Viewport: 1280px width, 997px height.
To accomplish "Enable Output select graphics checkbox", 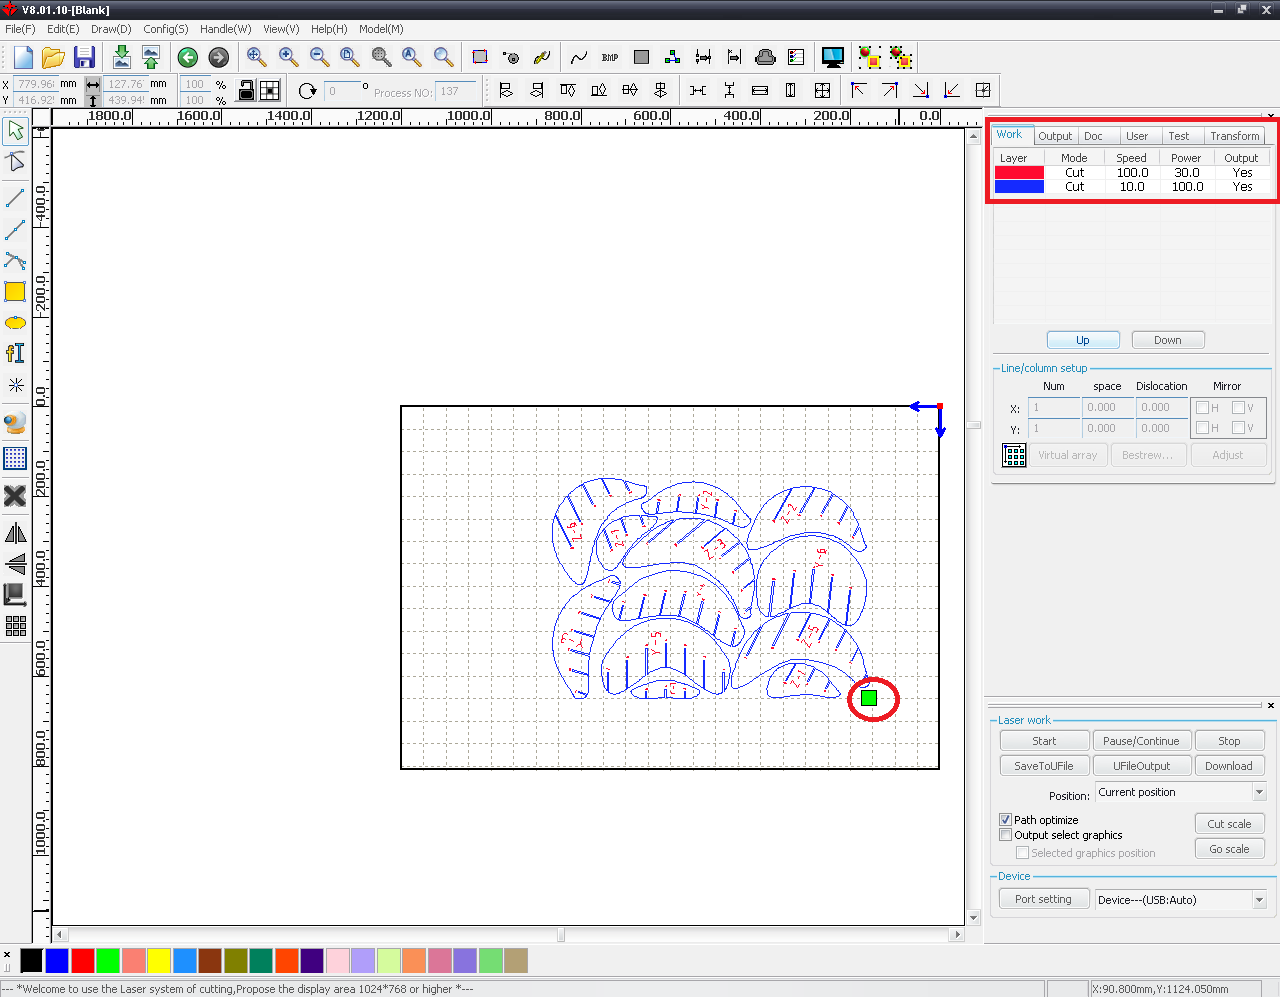I will (x=1006, y=835).
